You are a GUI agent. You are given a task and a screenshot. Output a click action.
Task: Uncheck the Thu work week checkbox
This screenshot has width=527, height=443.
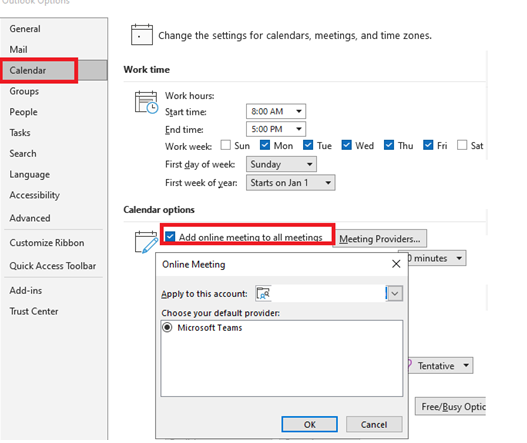tap(389, 145)
